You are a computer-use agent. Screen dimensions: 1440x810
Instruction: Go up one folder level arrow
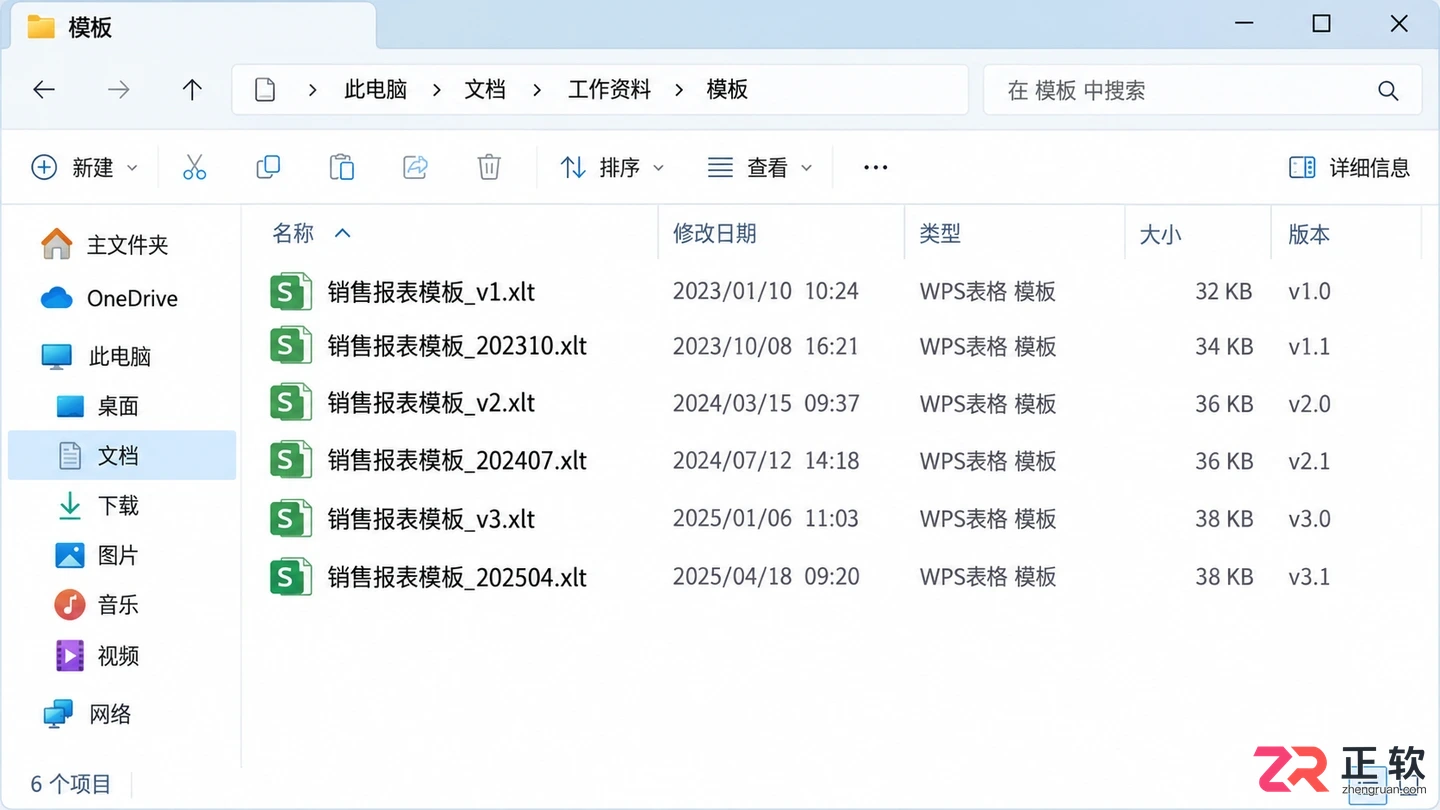192,90
